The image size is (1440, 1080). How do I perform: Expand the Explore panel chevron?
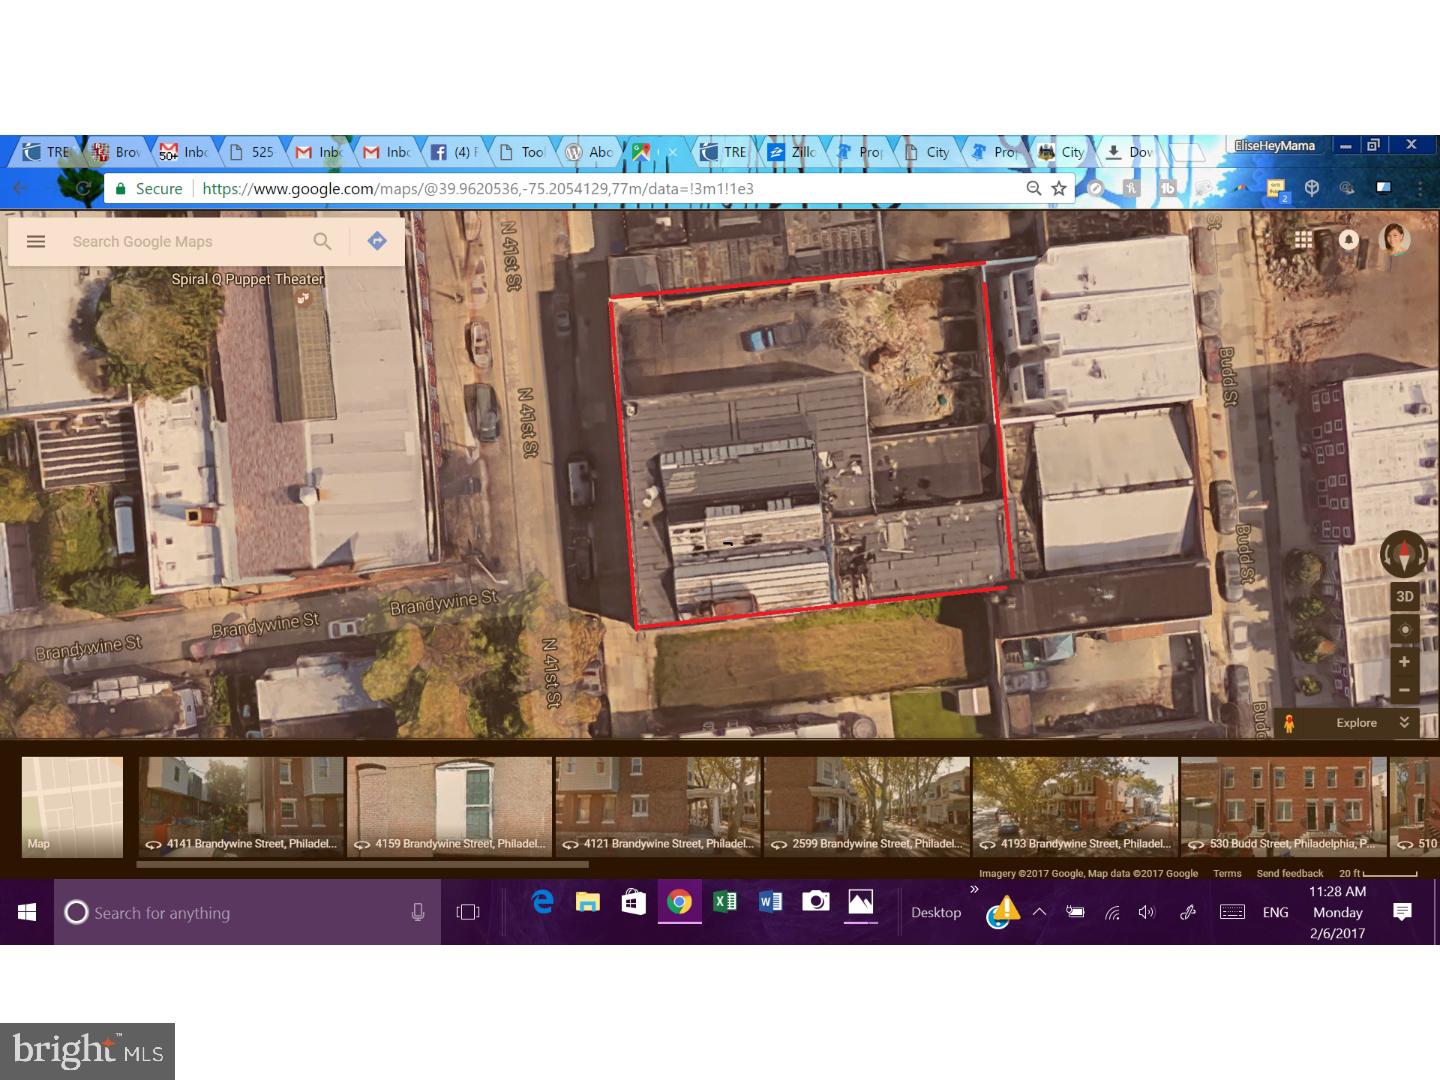(1404, 722)
